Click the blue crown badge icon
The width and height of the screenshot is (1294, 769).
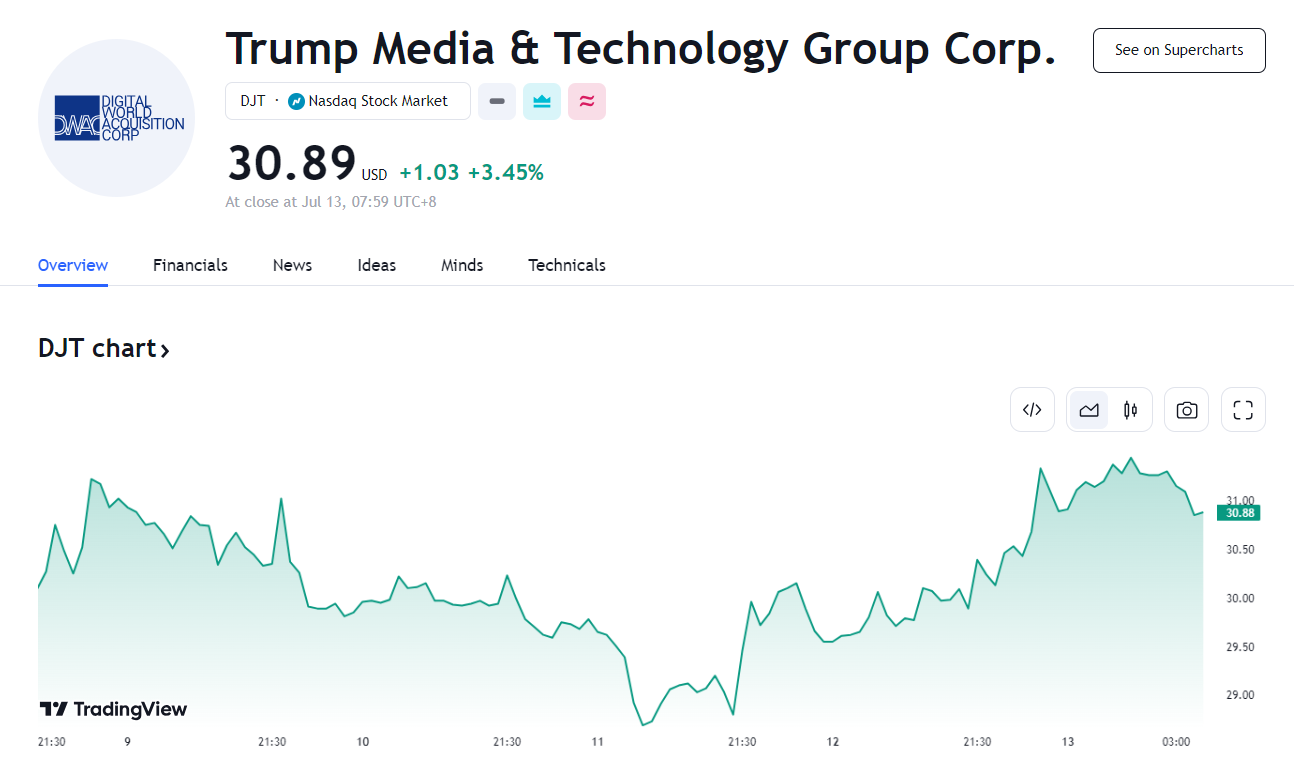click(x=542, y=101)
